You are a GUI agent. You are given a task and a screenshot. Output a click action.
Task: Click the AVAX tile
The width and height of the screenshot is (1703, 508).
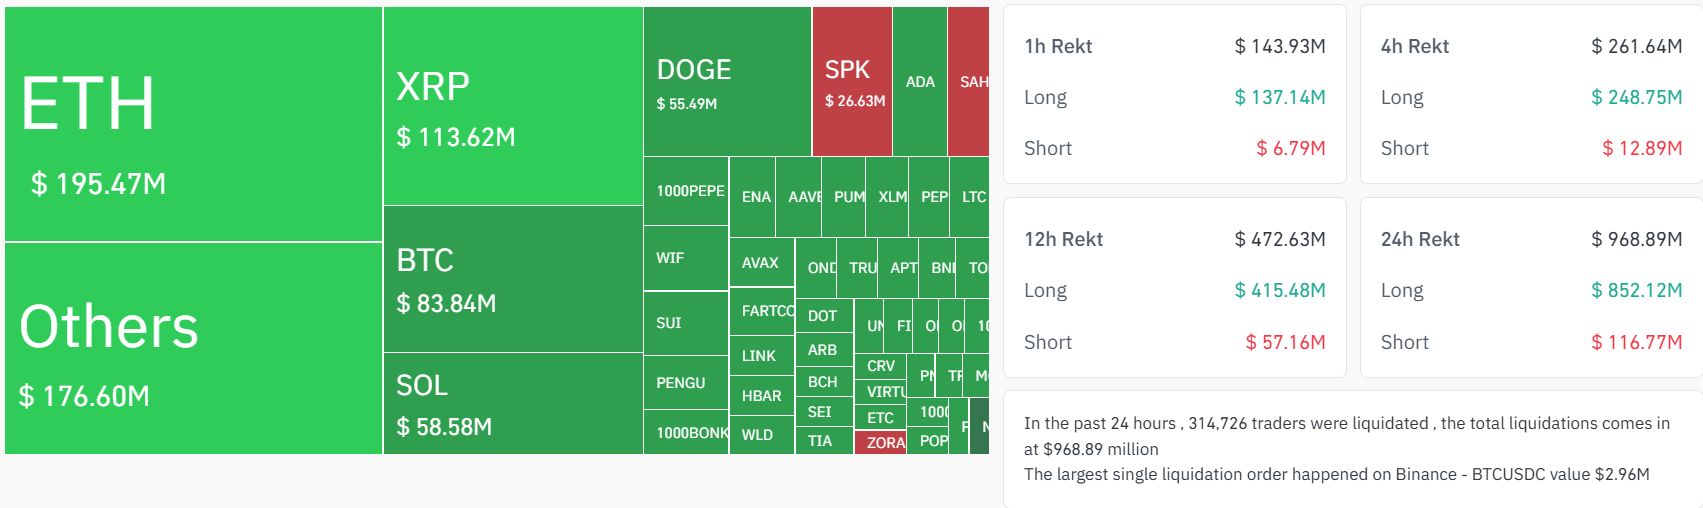click(x=762, y=263)
